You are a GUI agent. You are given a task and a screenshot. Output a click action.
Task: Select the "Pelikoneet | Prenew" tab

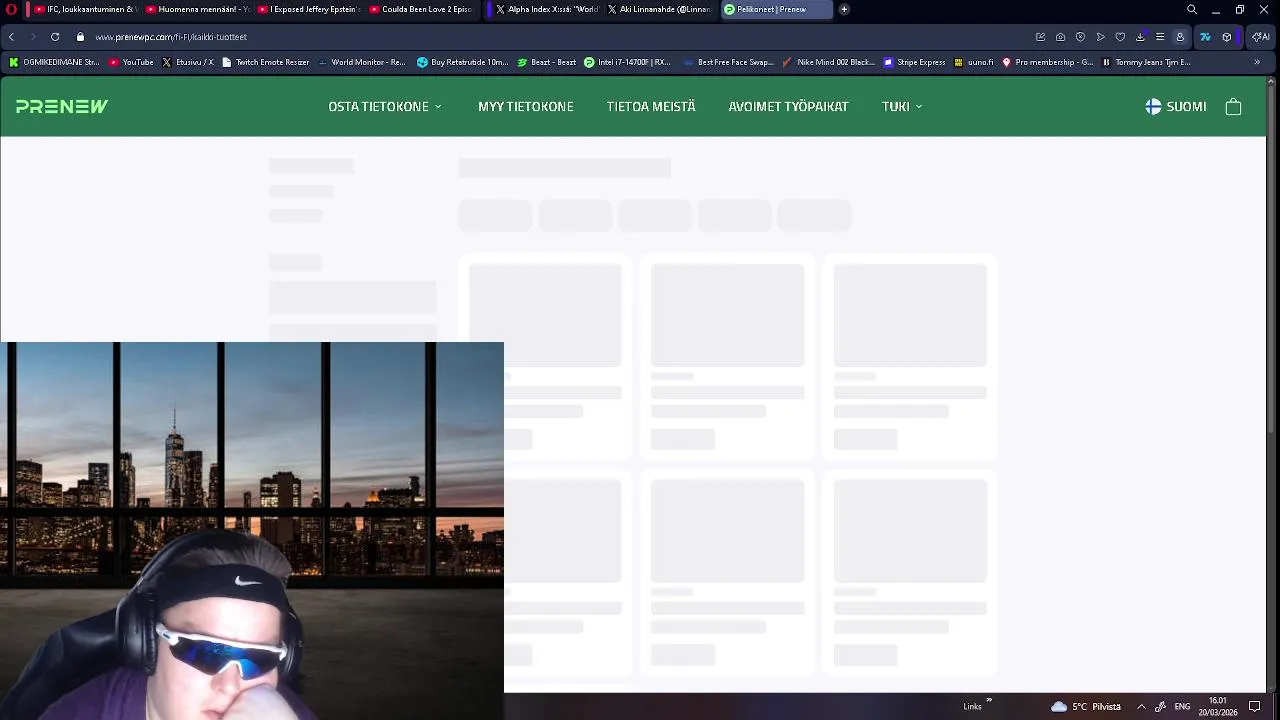coord(777,9)
